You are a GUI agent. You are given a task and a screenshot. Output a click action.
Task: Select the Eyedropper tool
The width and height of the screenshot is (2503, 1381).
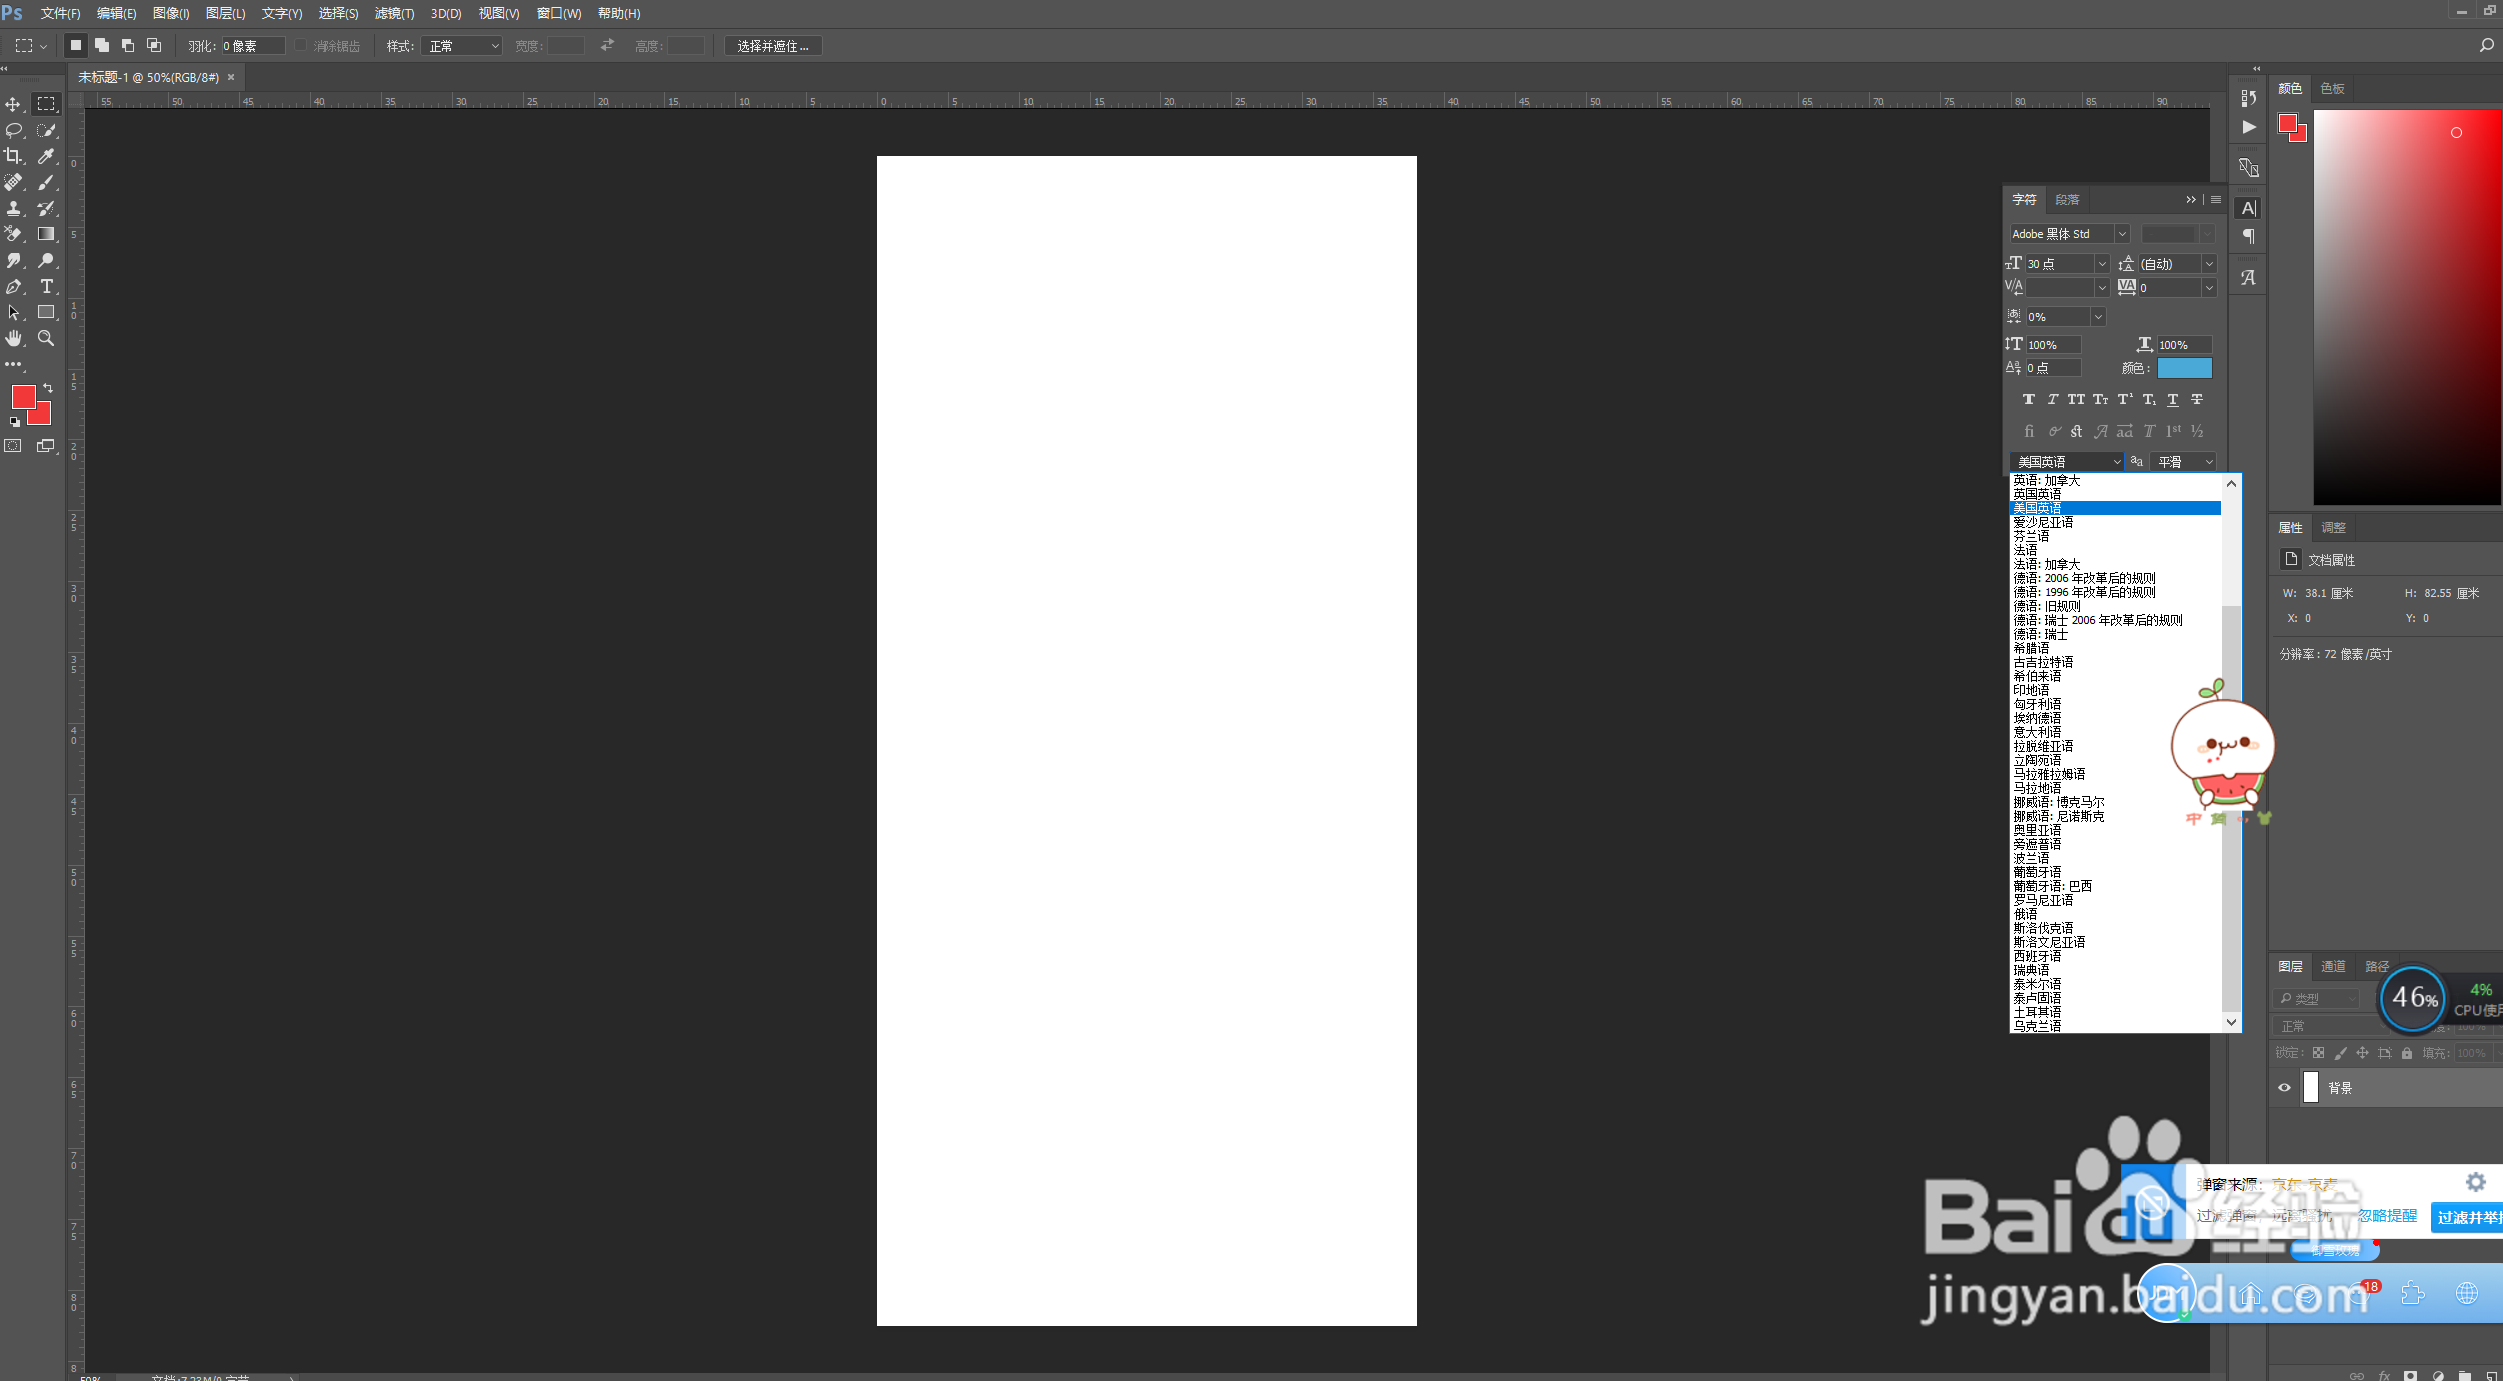tap(46, 156)
